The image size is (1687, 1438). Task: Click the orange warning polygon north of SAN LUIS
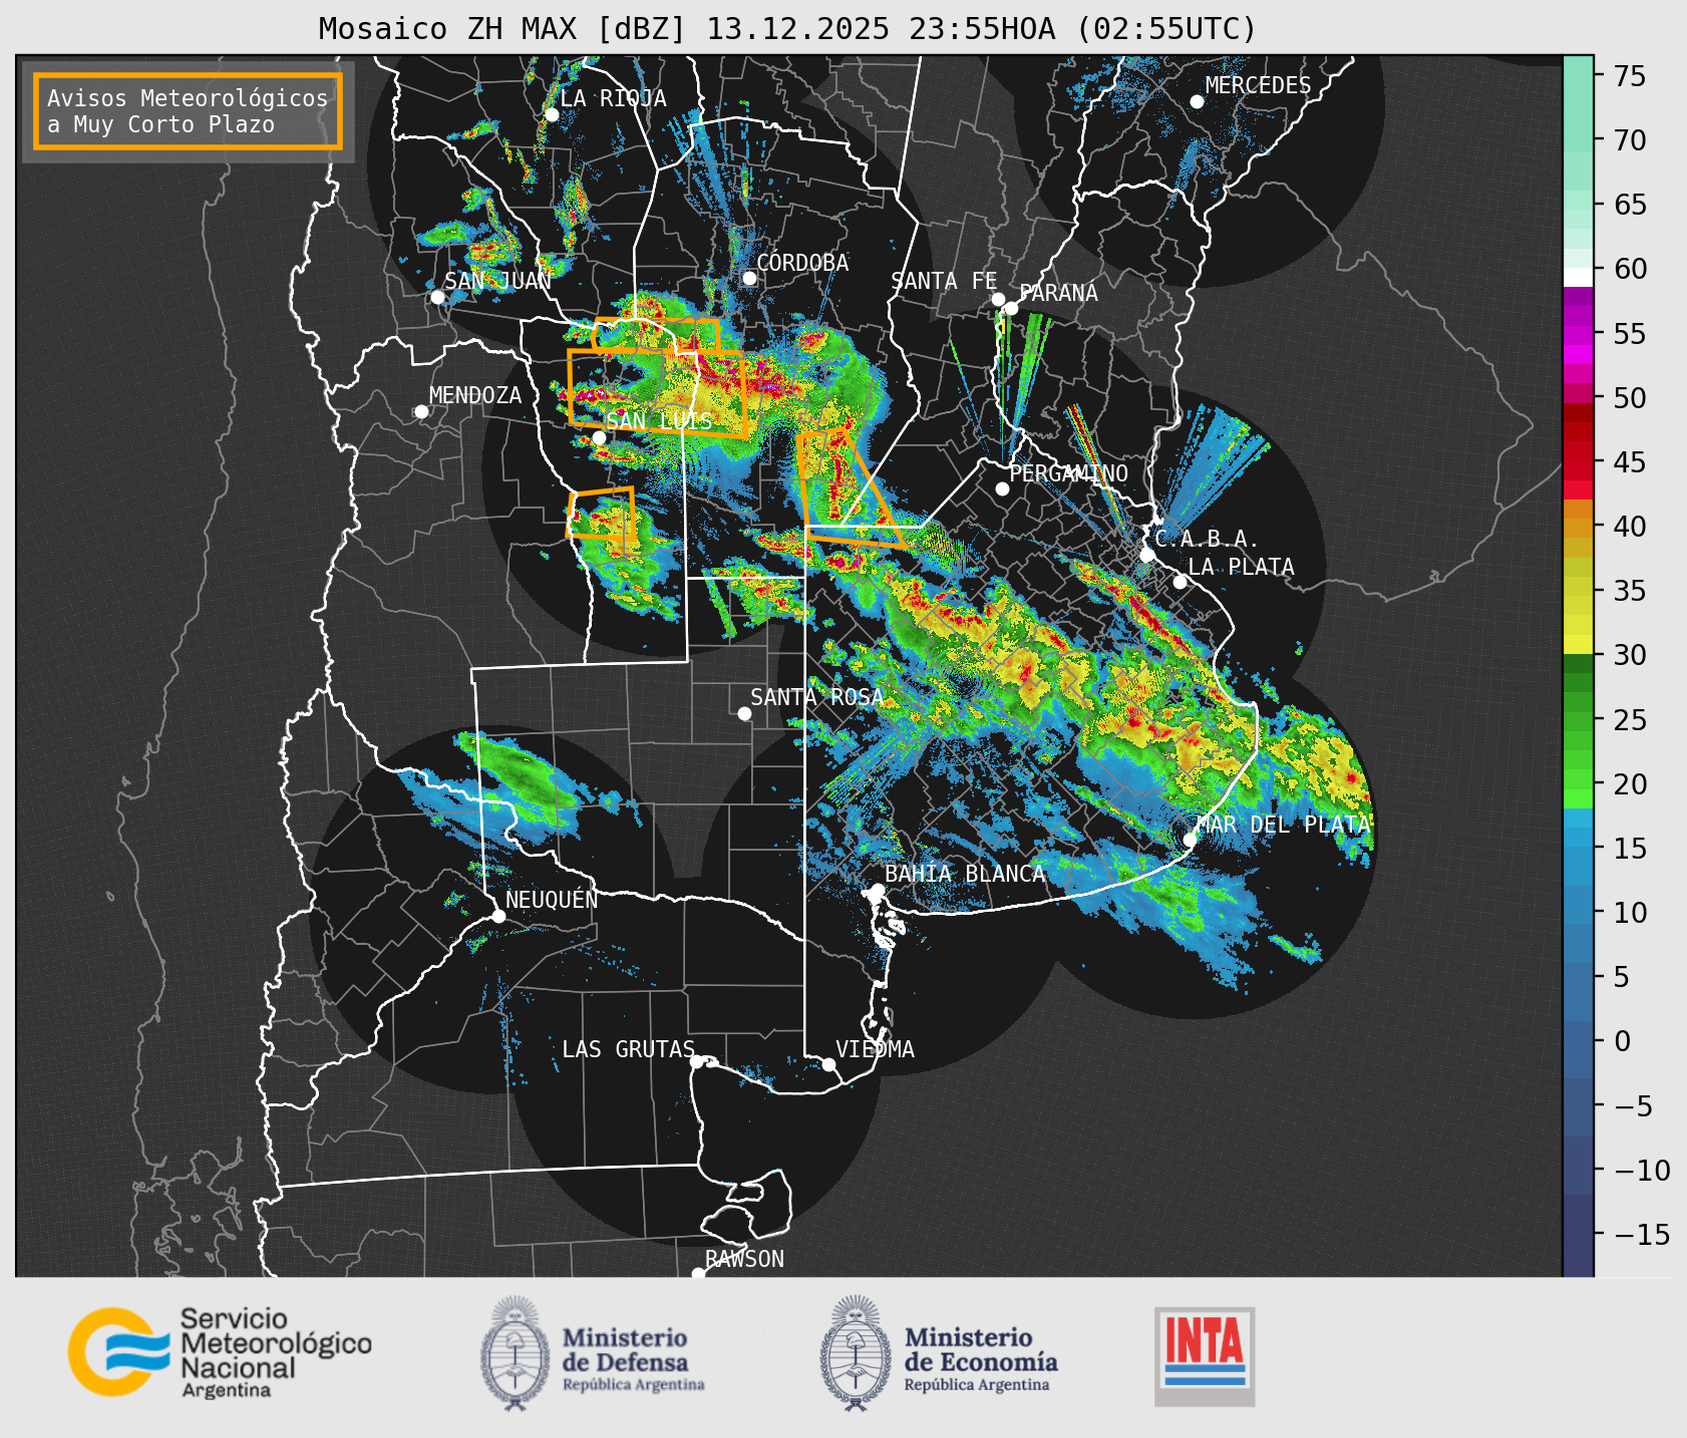(x=657, y=393)
